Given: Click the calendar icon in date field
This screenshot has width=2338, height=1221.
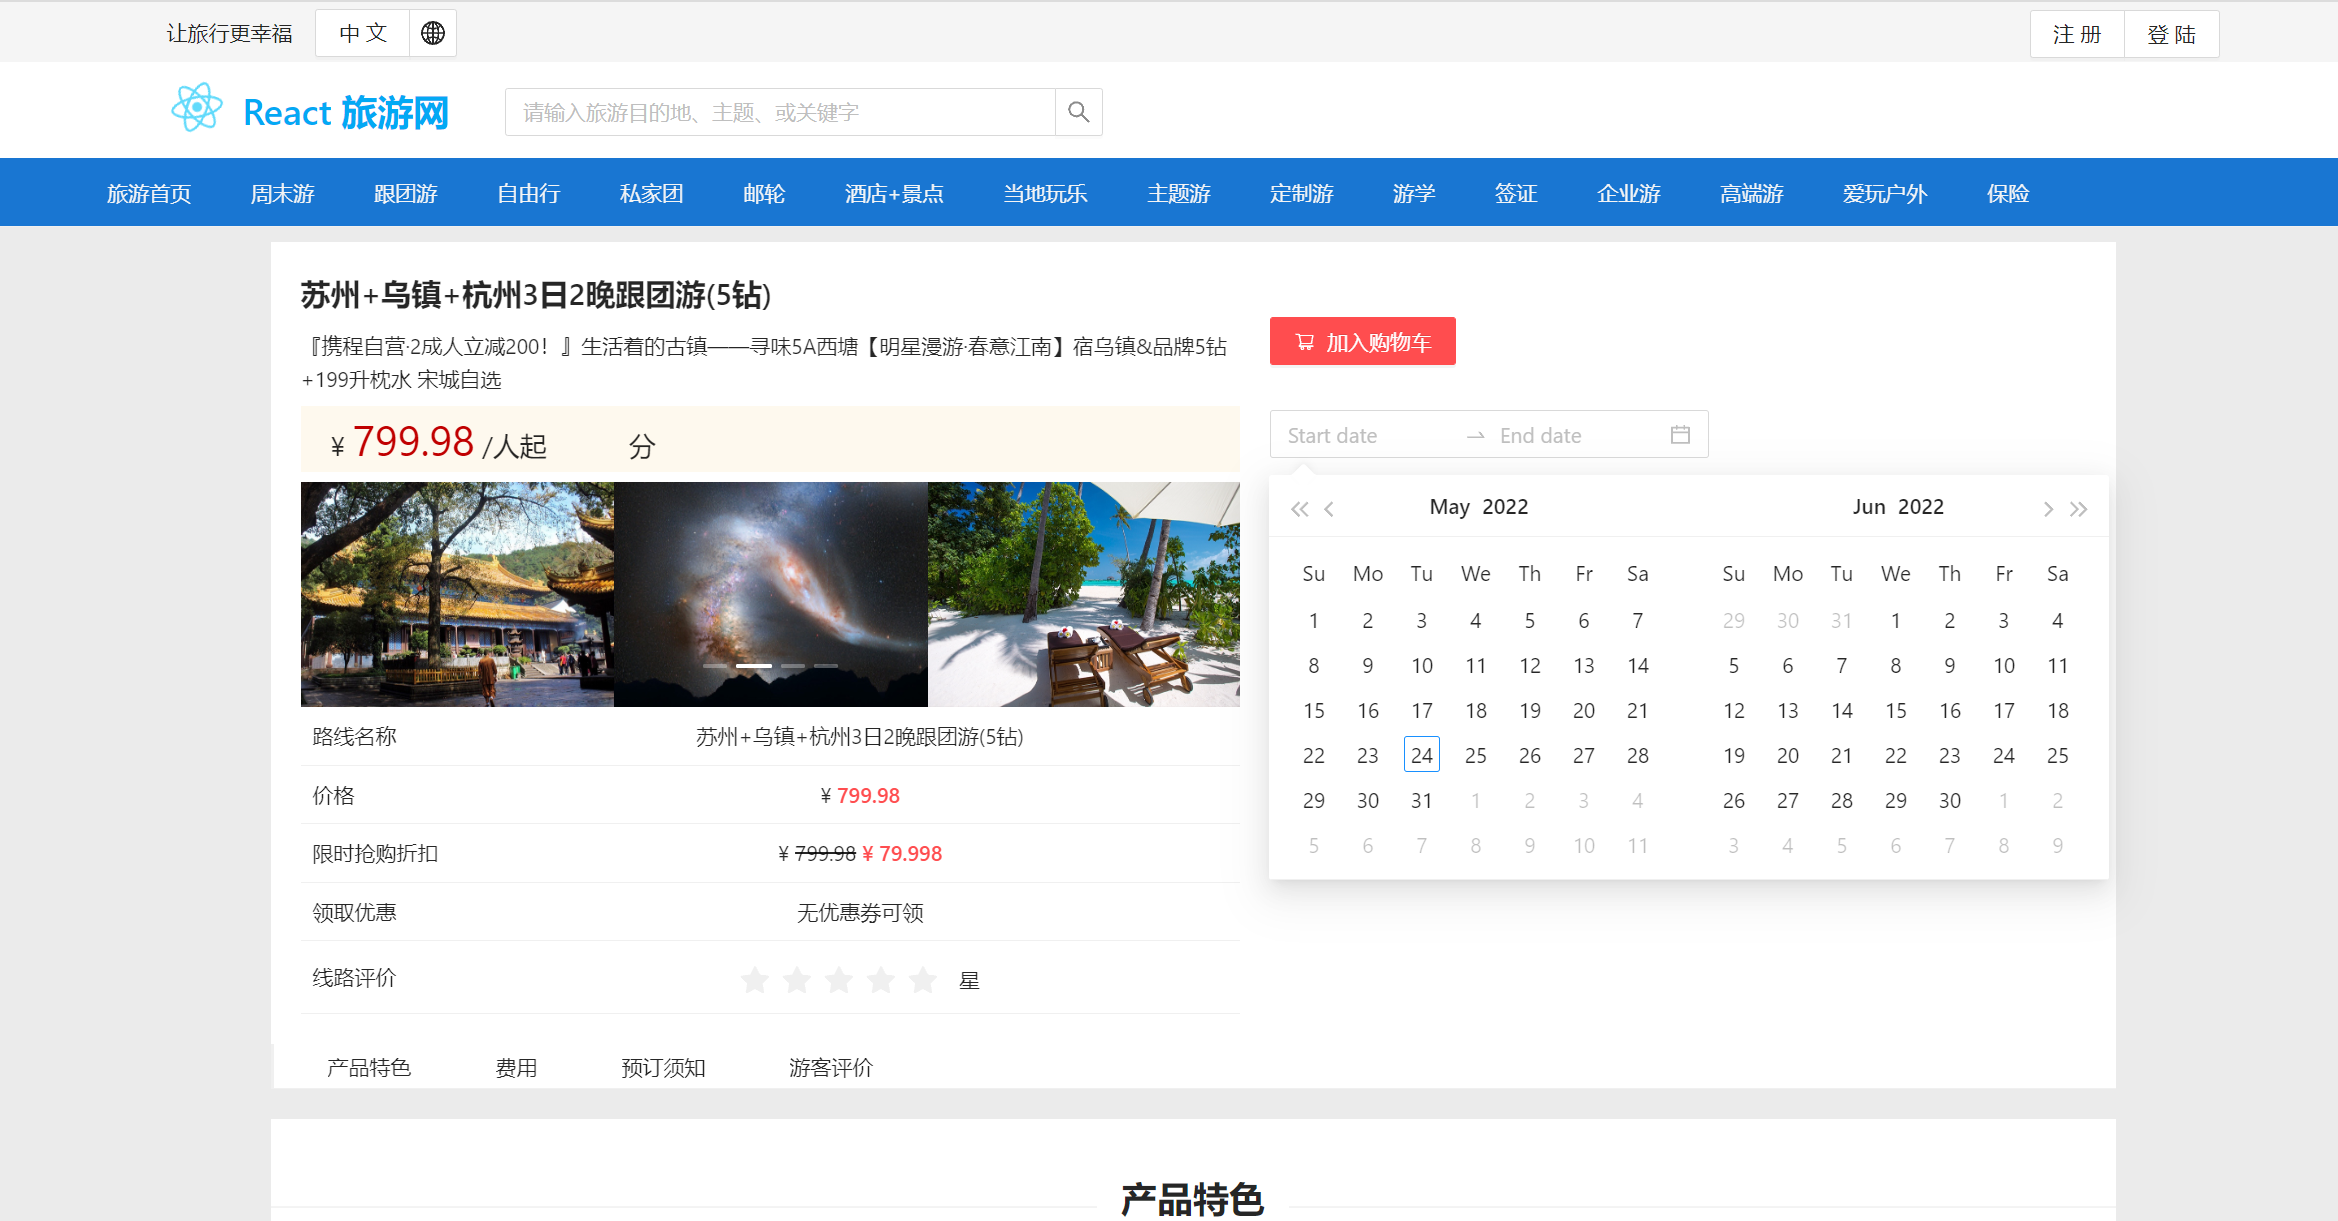Looking at the screenshot, I should pos(1680,435).
